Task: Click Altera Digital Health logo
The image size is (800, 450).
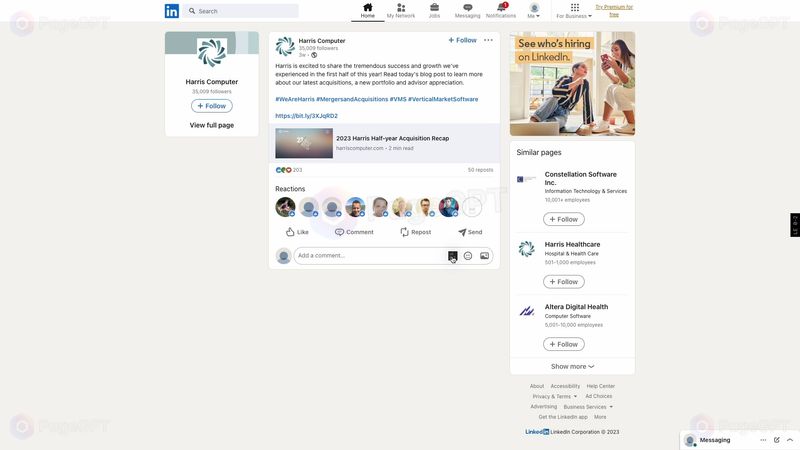Action: pos(527,311)
